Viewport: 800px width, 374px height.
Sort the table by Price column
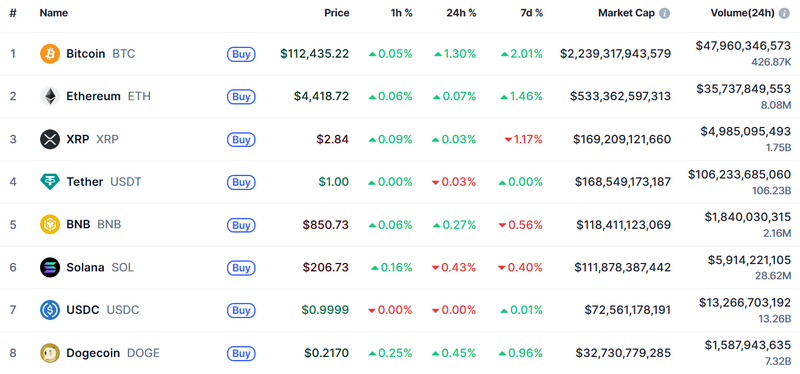337,13
